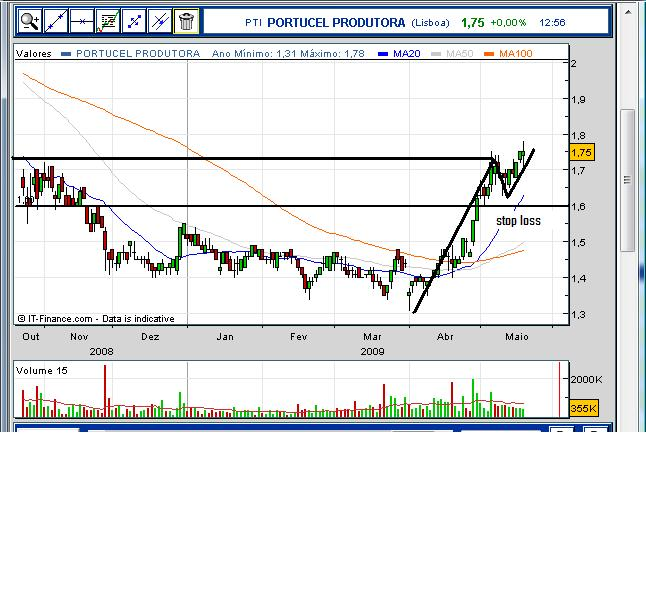Select the move-points dashed line tool

click(x=134, y=21)
